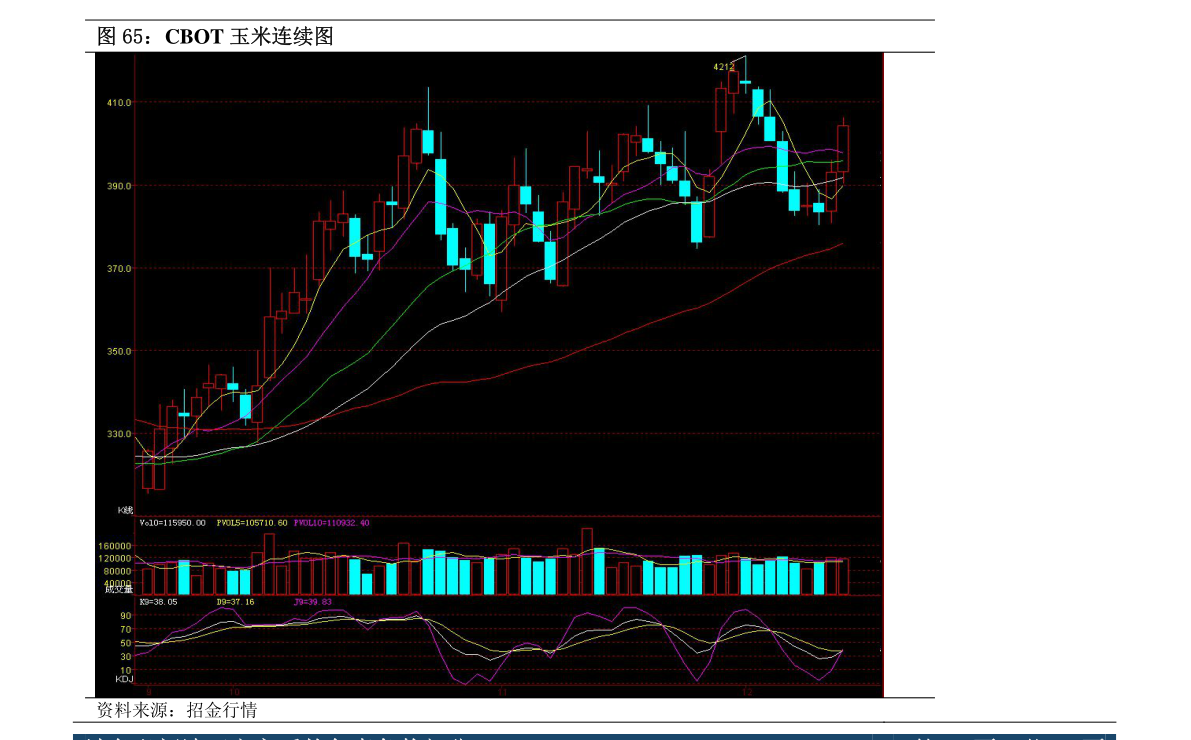Click the chart title 图65 CBOT玉米连续图
Image resolution: width=1191 pixels, height=740 pixels.
[x=215, y=36]
